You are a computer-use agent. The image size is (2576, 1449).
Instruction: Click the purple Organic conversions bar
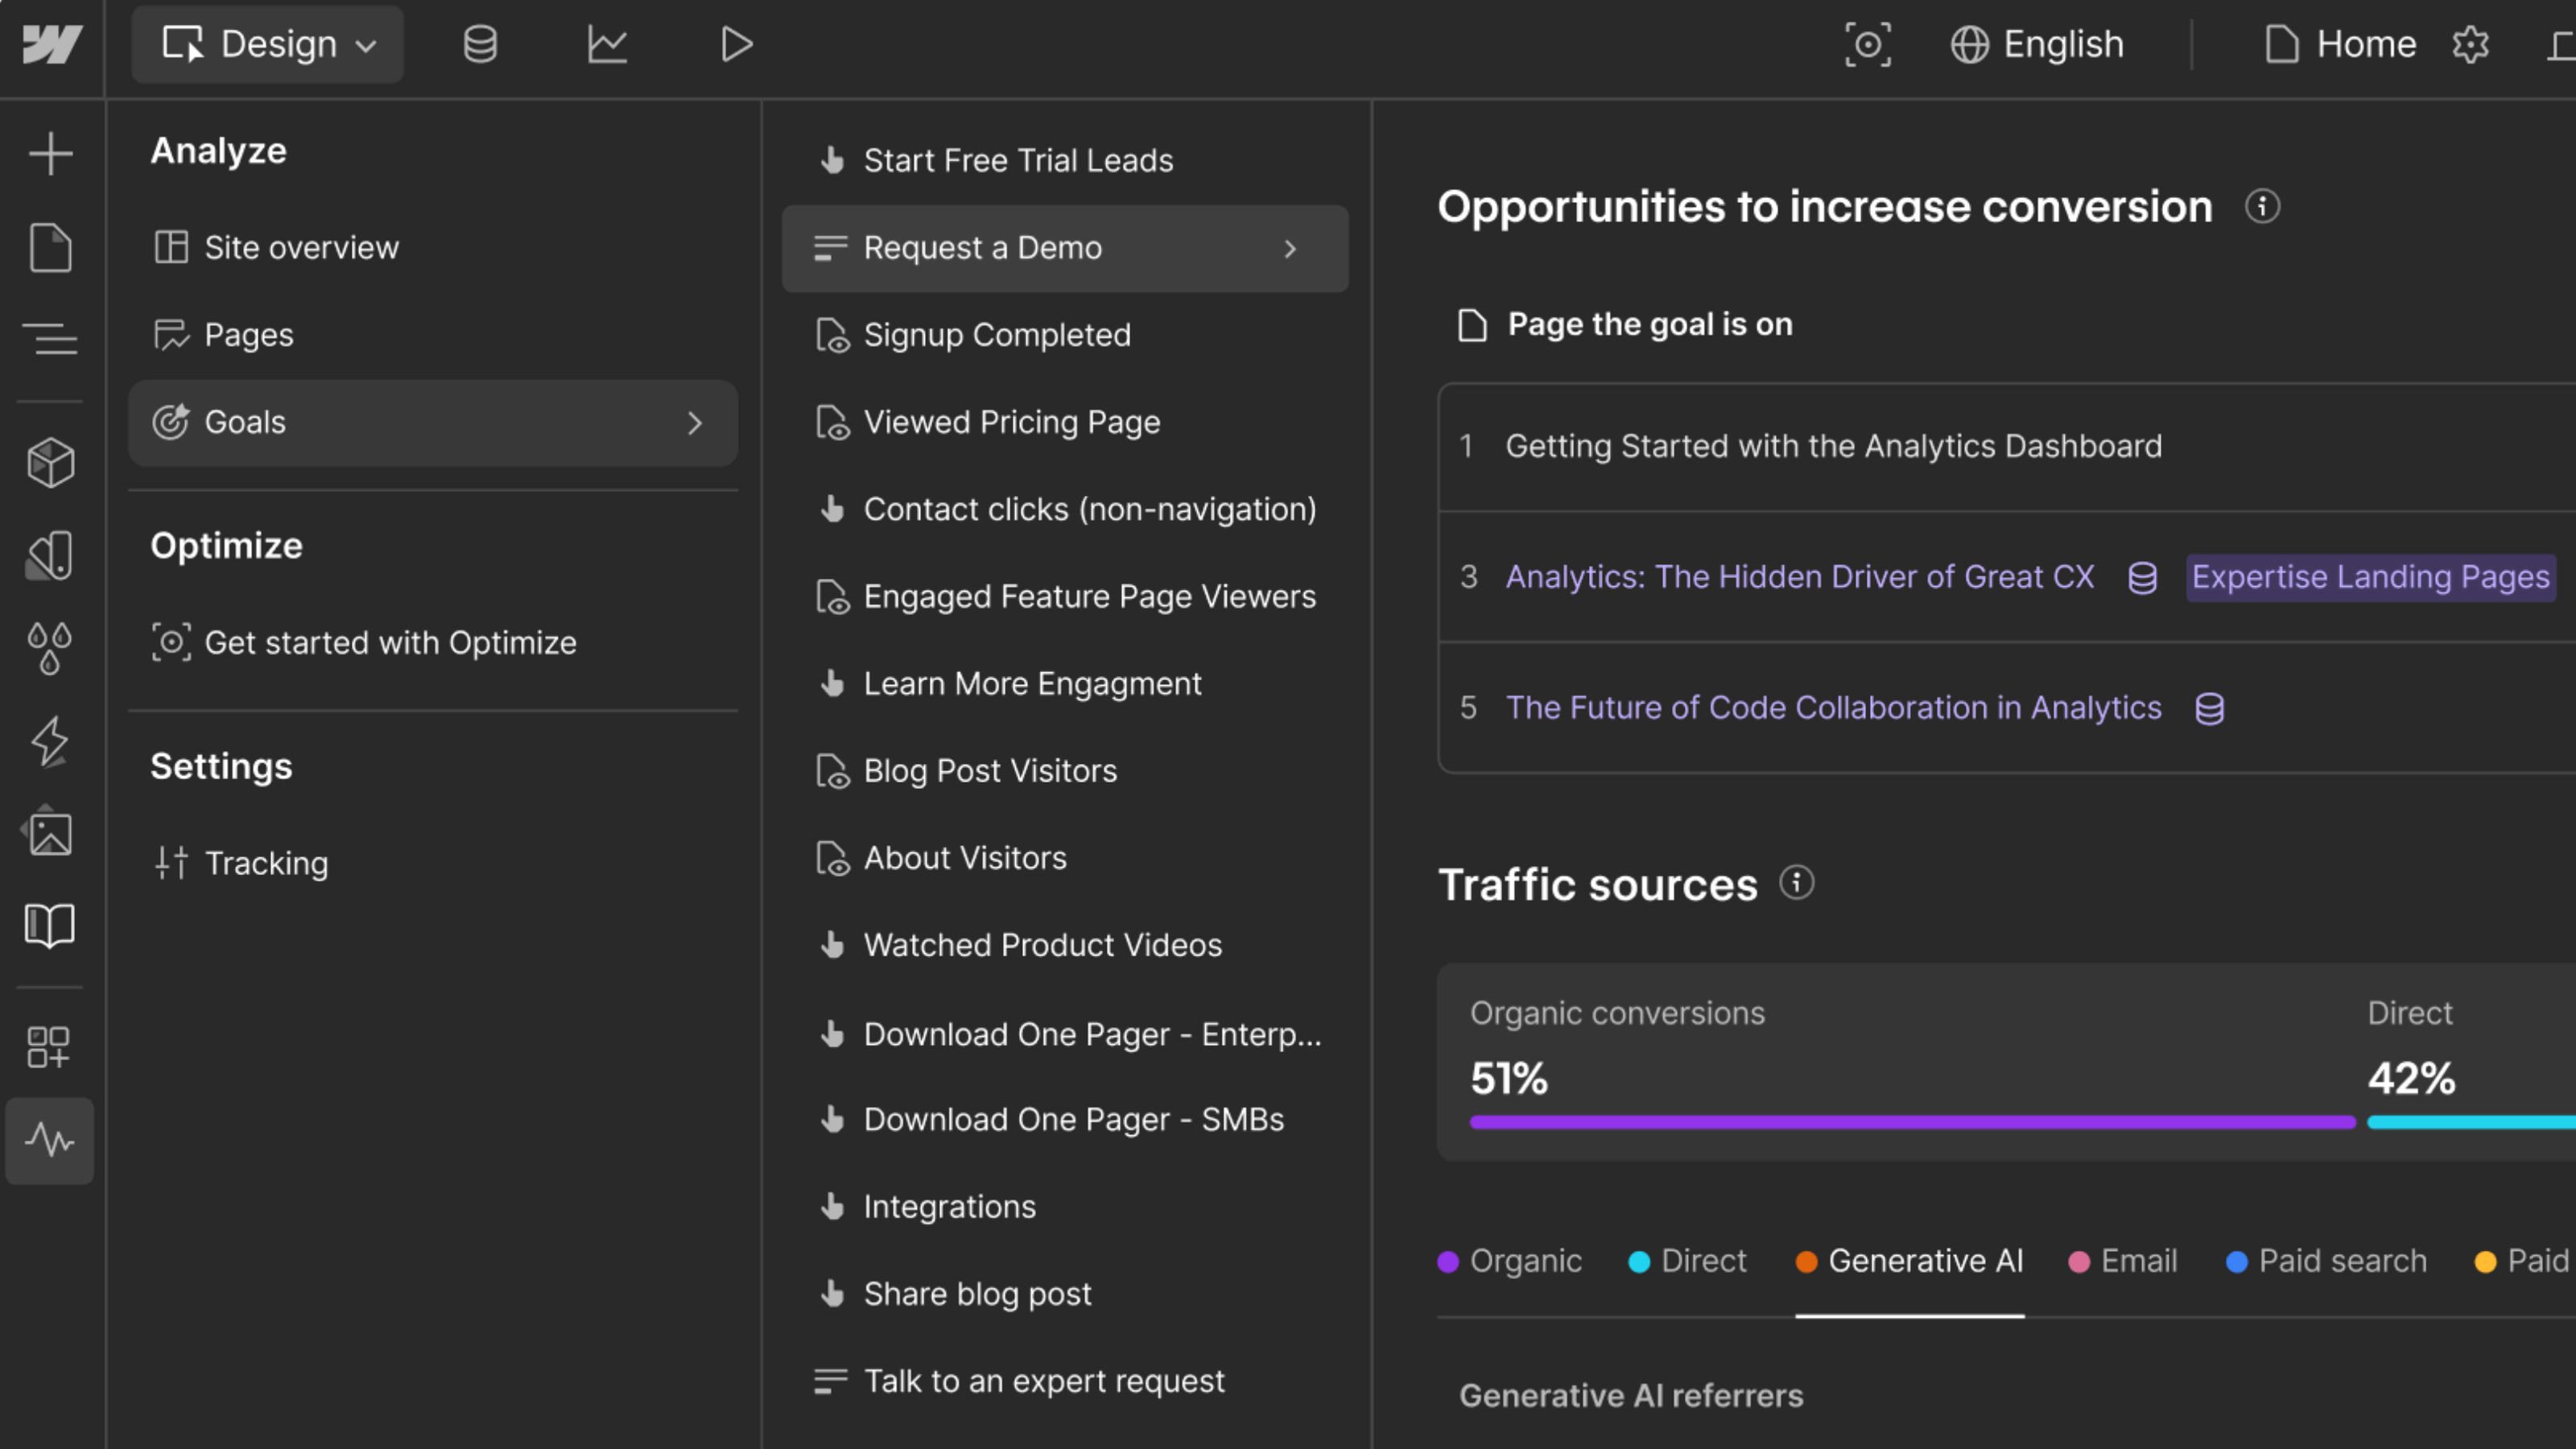coord(1911,1122)
